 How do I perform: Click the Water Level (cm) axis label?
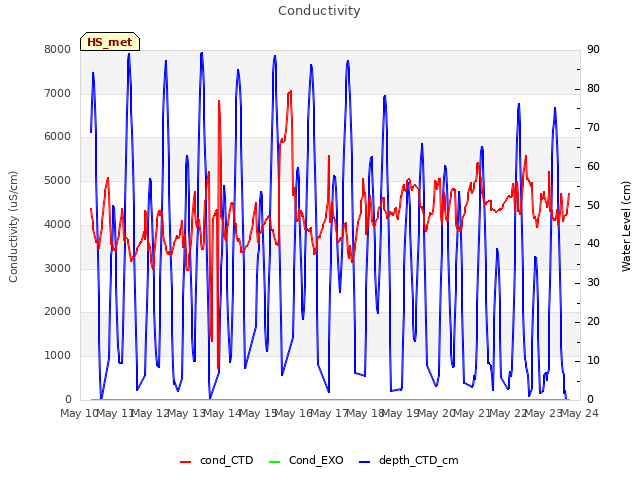pos(626,227)
